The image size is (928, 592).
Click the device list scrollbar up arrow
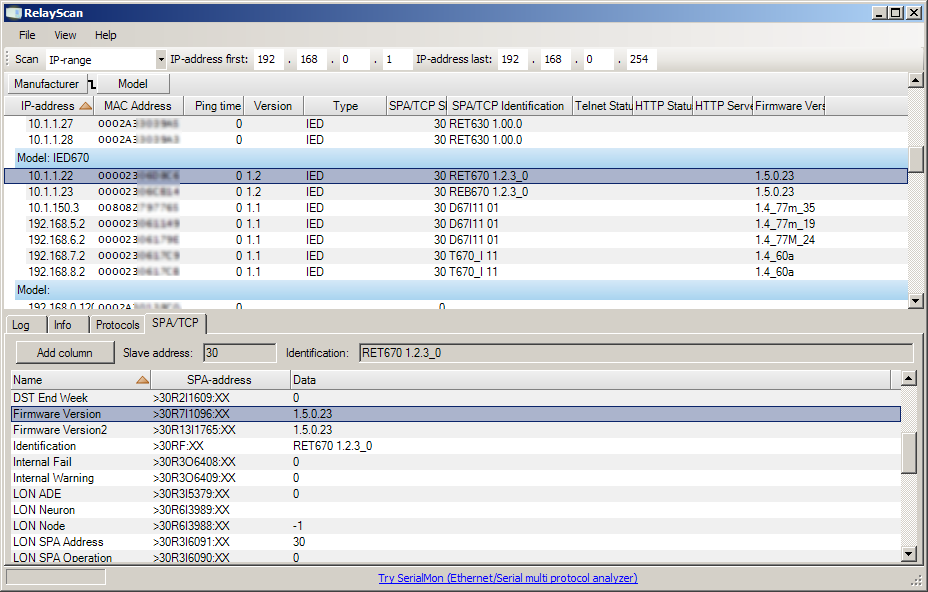(x=916, y=80)
